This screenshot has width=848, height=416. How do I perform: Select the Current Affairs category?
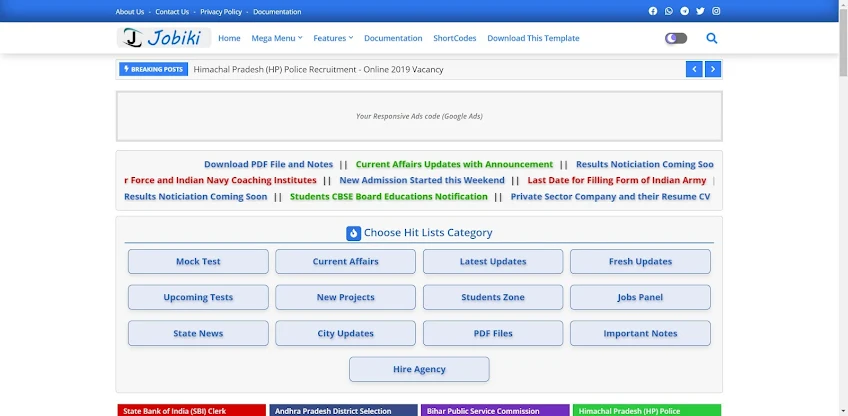tap(346, 261)
